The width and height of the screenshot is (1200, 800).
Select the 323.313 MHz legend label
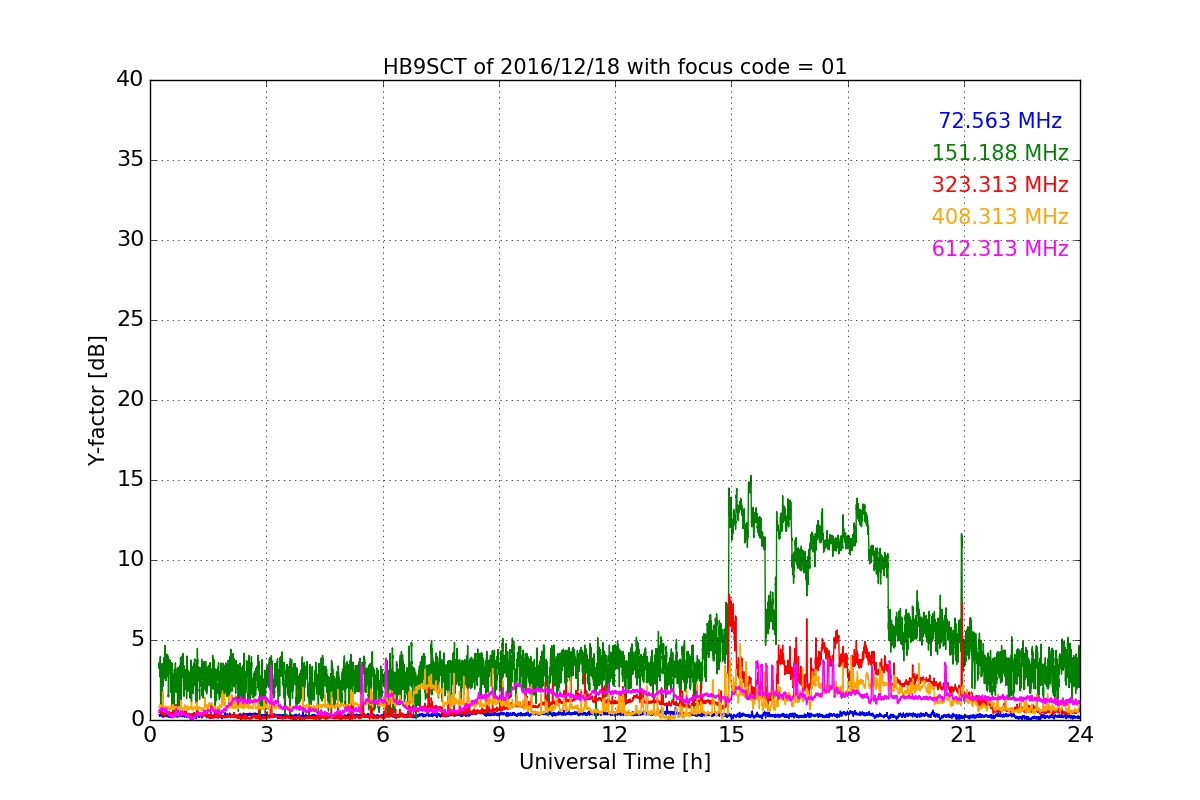(x=1000, y=185)
